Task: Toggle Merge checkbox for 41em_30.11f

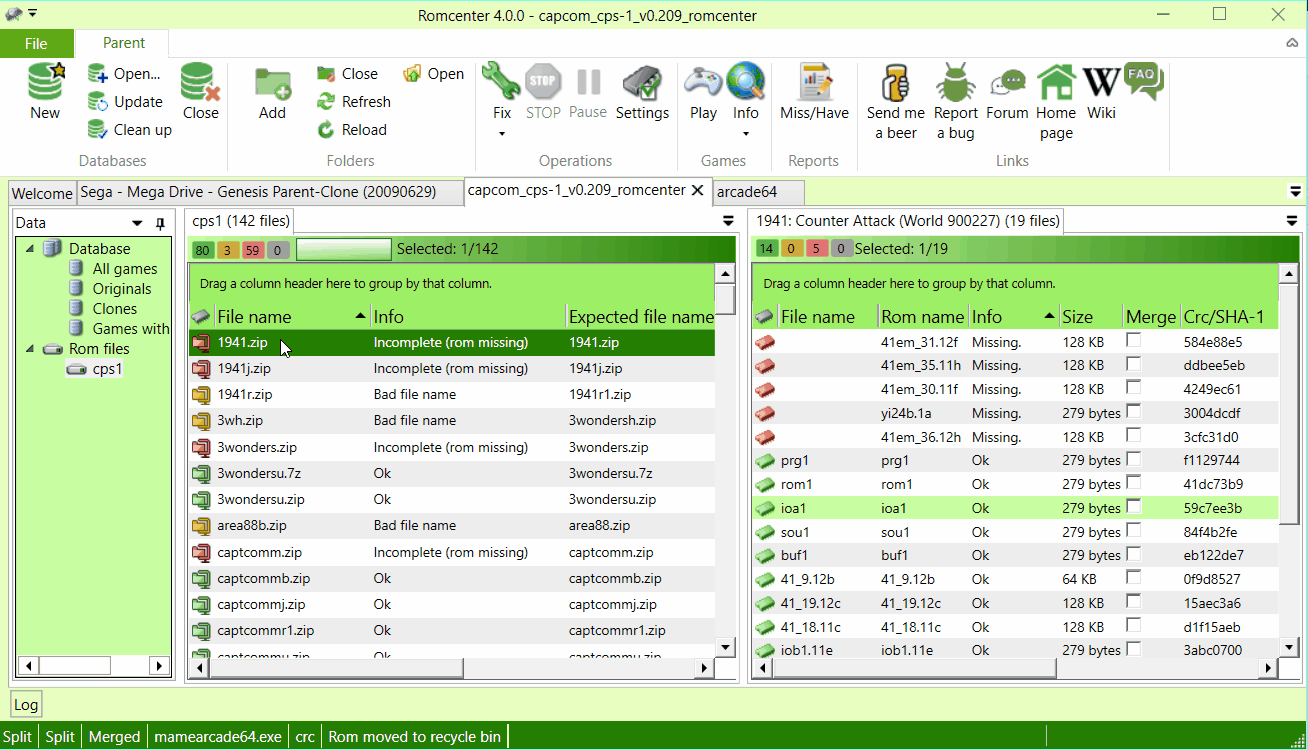Action: (1133, 388)
